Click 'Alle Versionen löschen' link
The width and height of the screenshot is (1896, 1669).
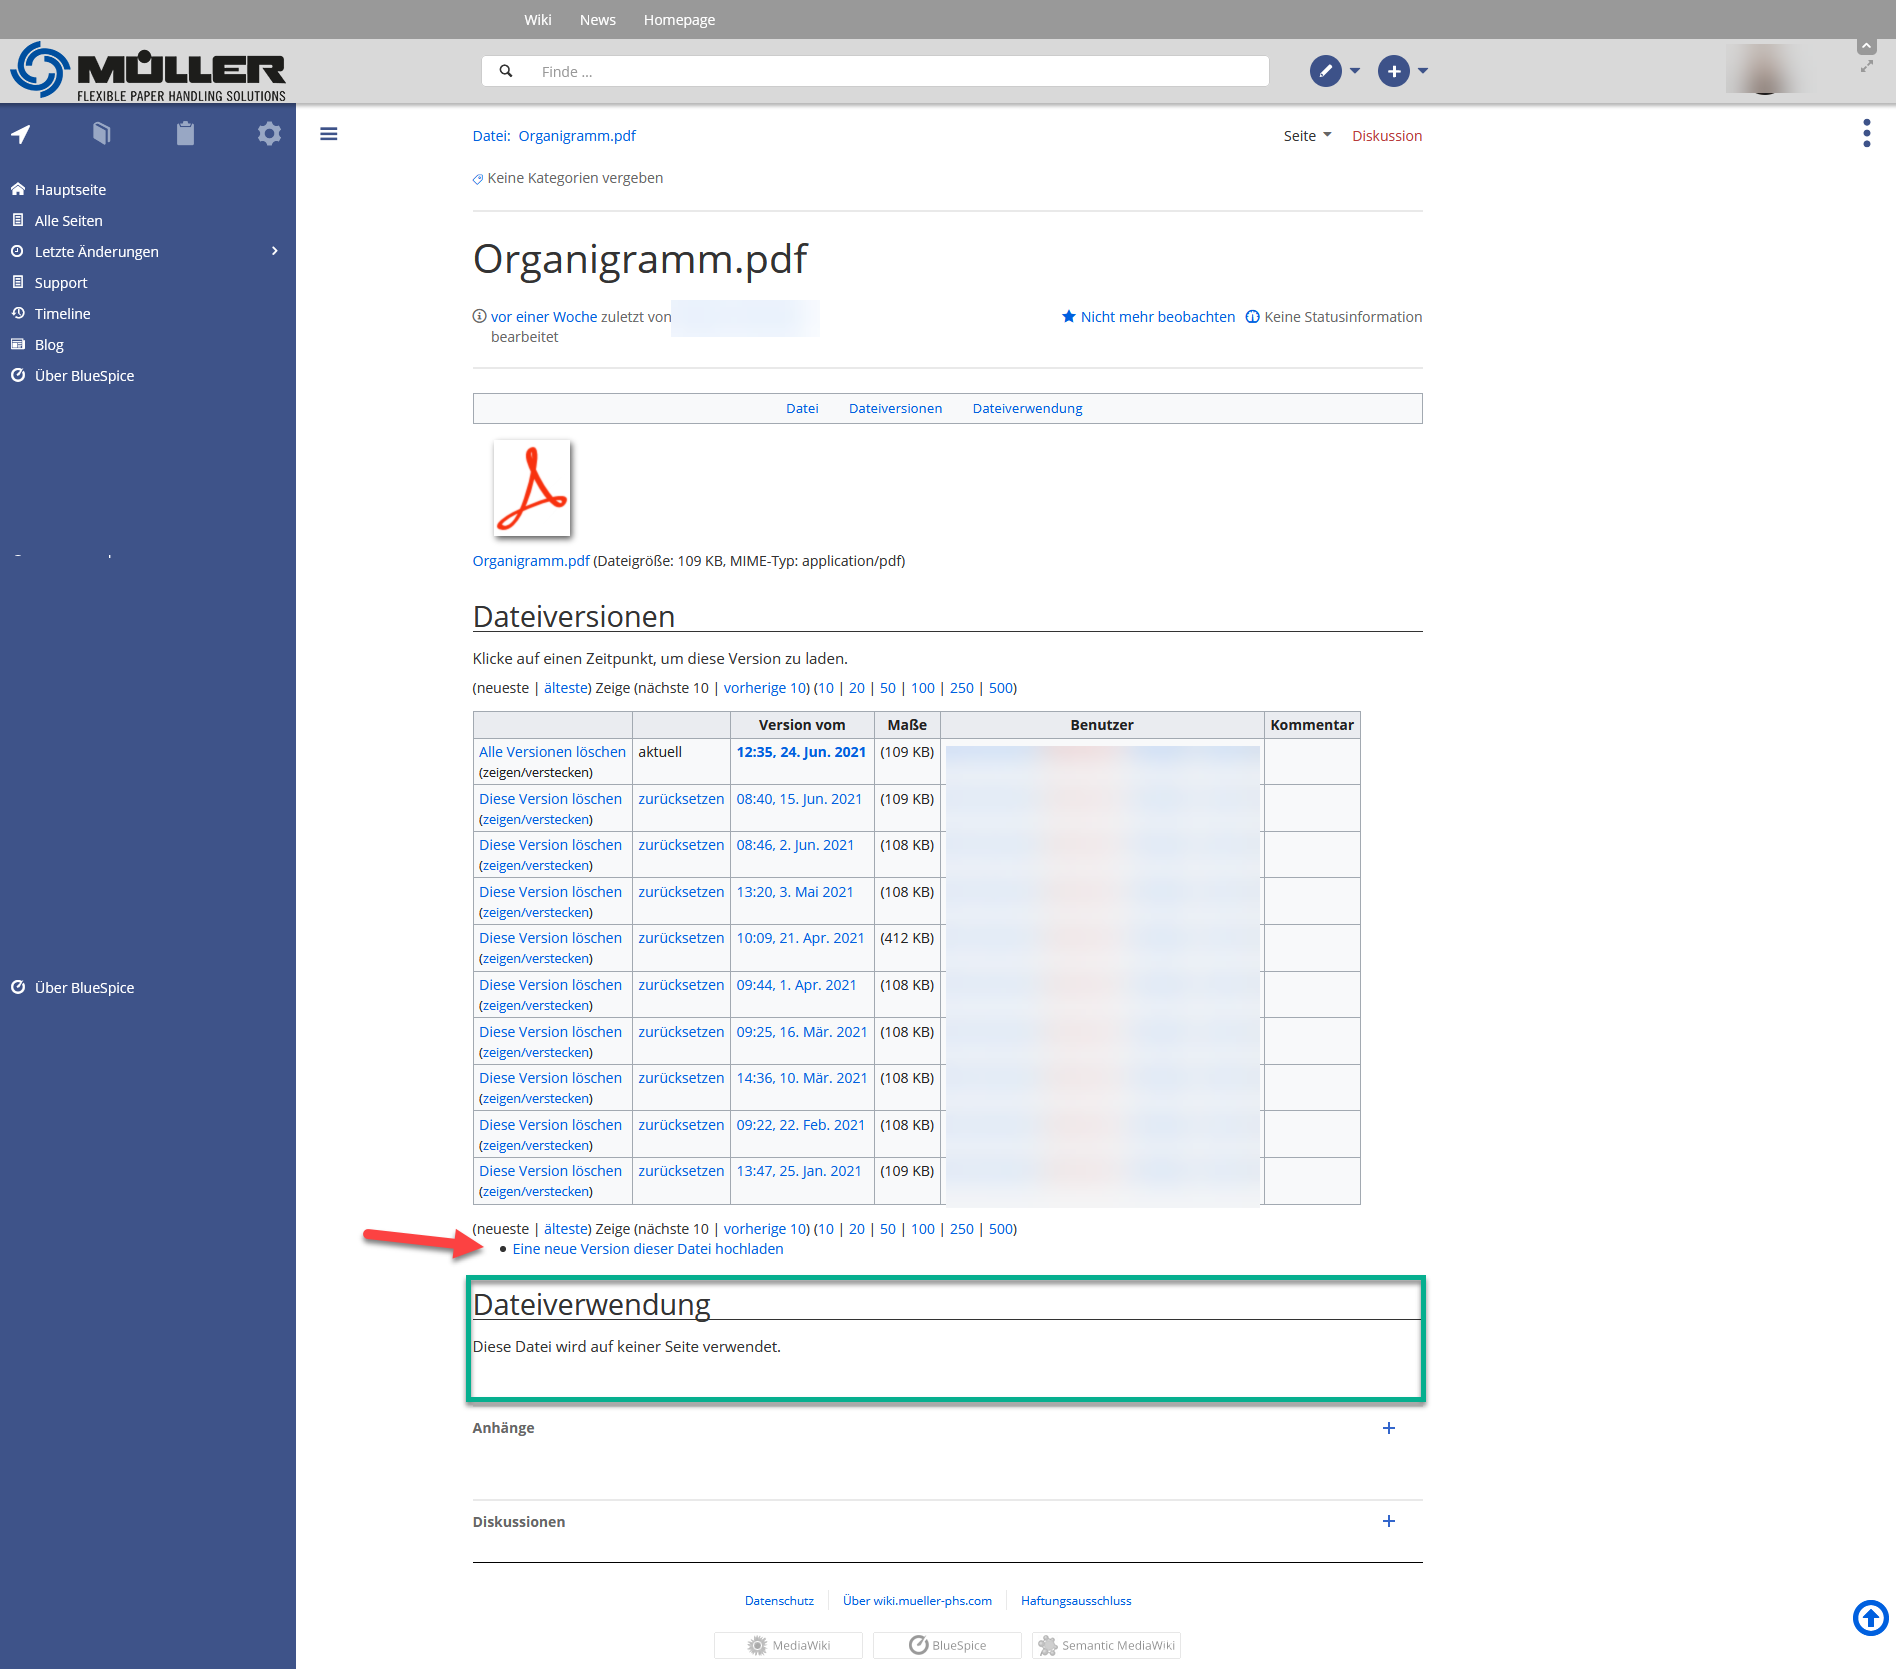(552, 752)
